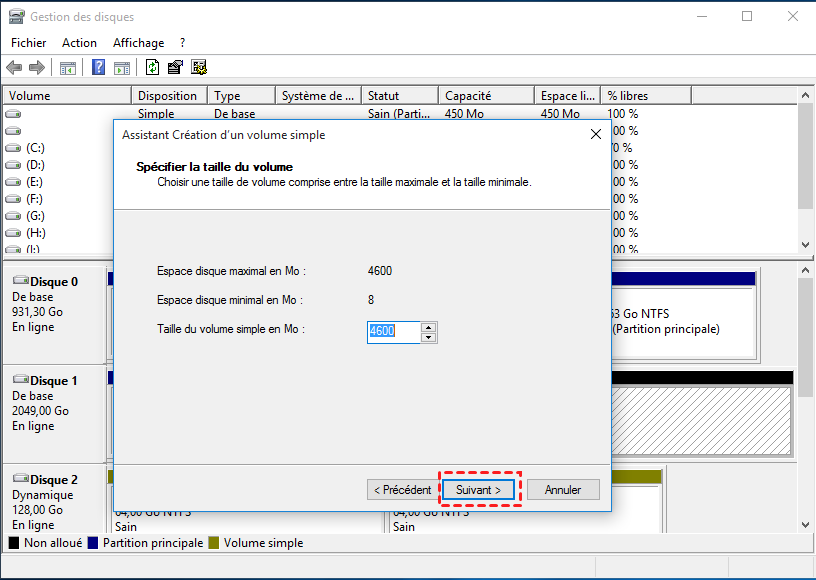The height and width of the screenshot is (580, 816).
Task: Click the Gestion des disques title icon
Action: (x=17, y=17)
